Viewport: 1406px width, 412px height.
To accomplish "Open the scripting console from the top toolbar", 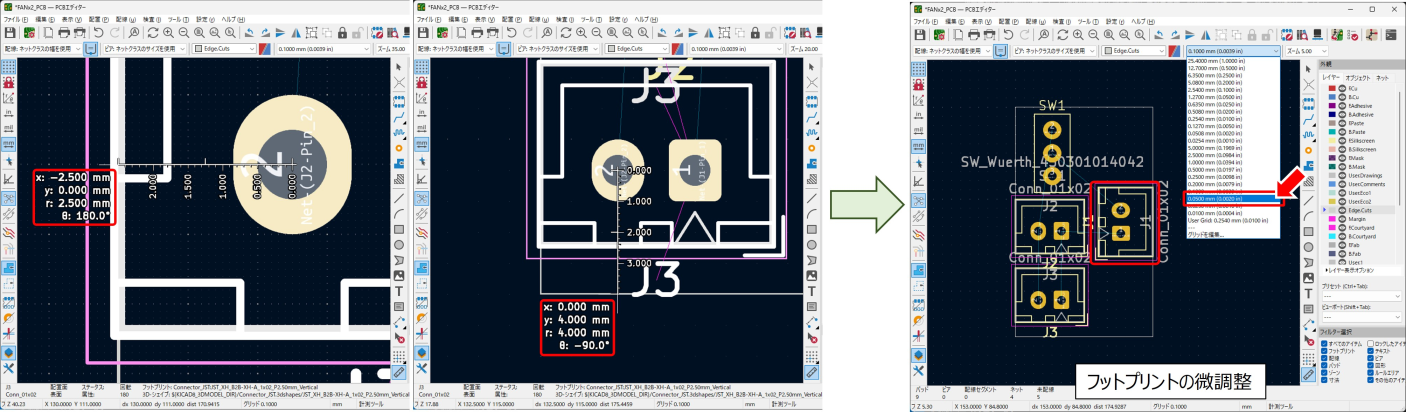I will click(x=1390, y=33).
